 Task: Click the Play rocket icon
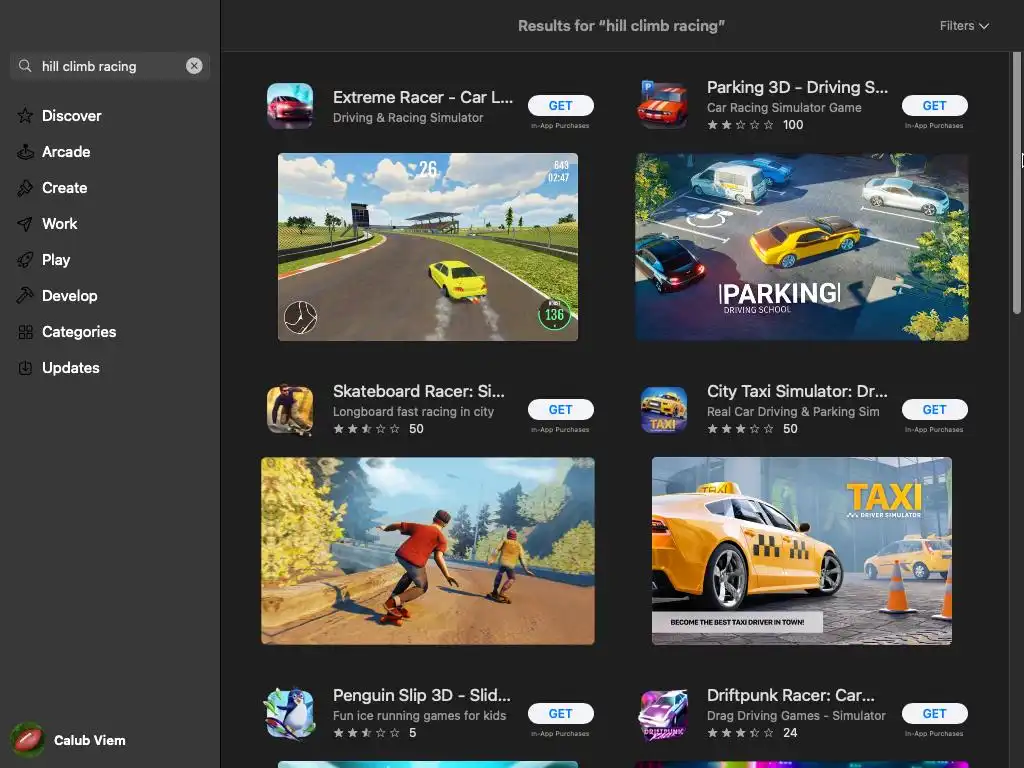(x=25, y=260)
